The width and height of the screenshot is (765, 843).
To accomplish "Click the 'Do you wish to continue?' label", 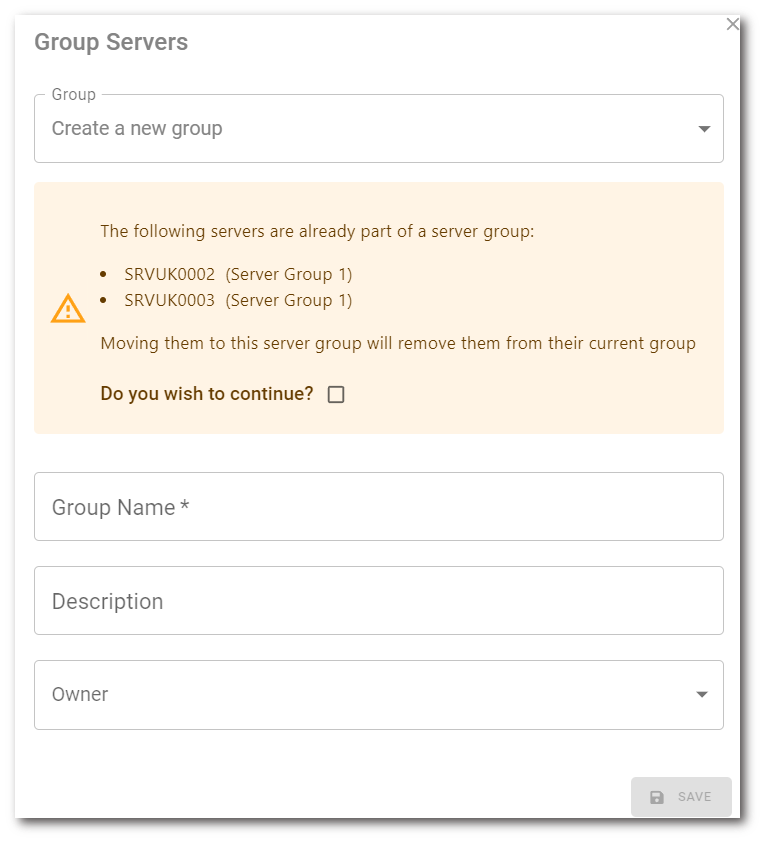I will pyautogui.click(x=207, y=394).
